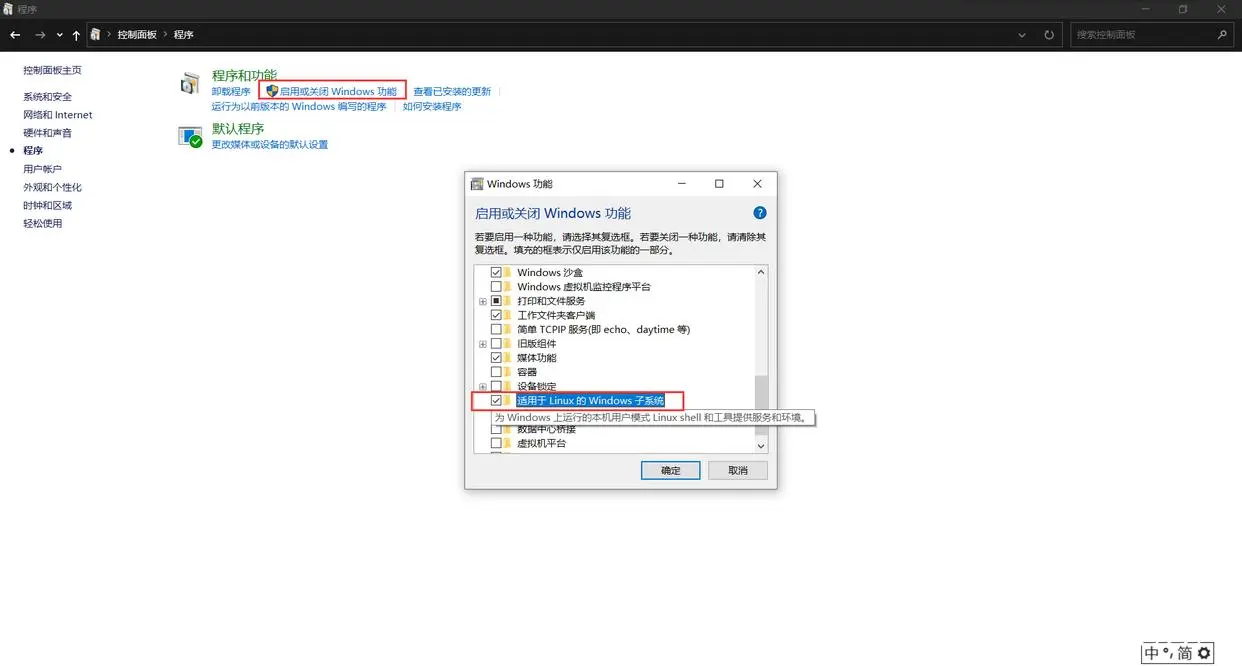Image resolution: width=1242 pixels, height=666 pixels.
Task: Select the 简单 TCPIP 服务 row text
Action: pyautogui.click(x=603, y=329)
